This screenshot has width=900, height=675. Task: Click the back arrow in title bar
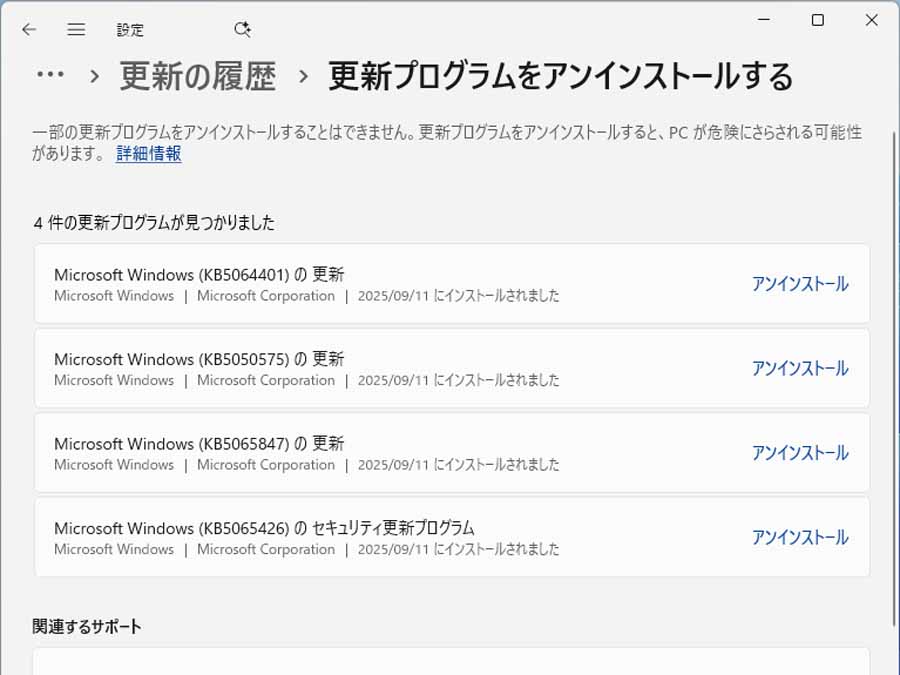29,29
